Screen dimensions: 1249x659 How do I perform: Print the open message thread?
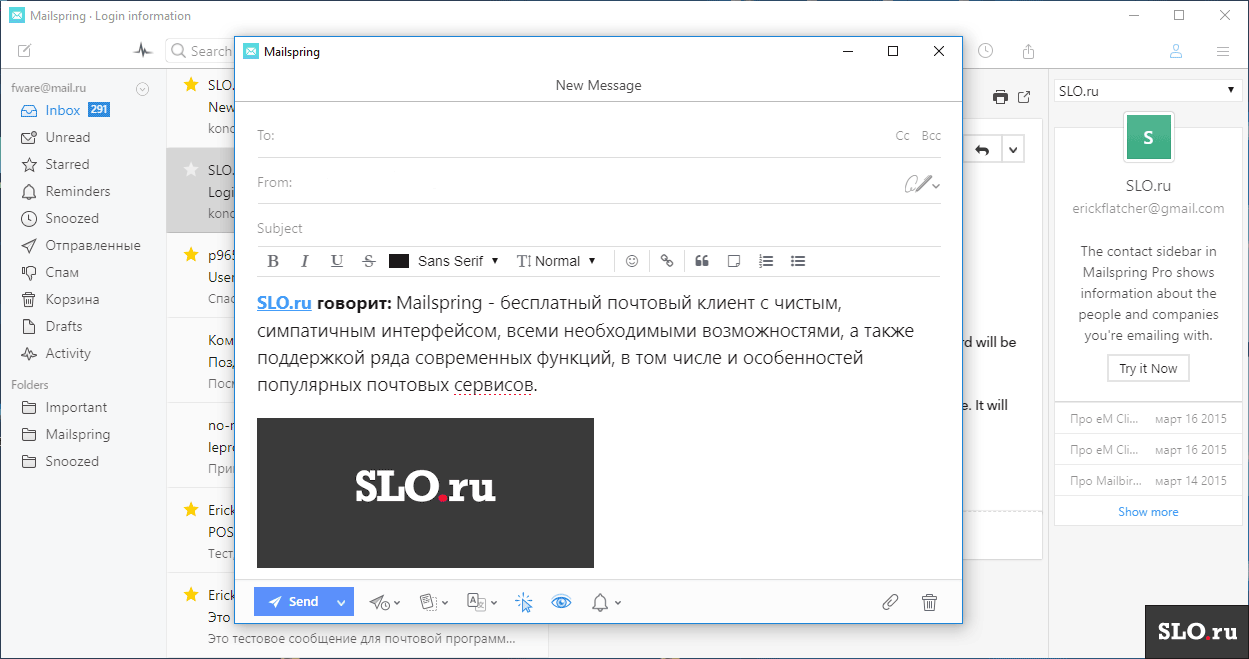pyautogui.click(x=1000, y=97)
